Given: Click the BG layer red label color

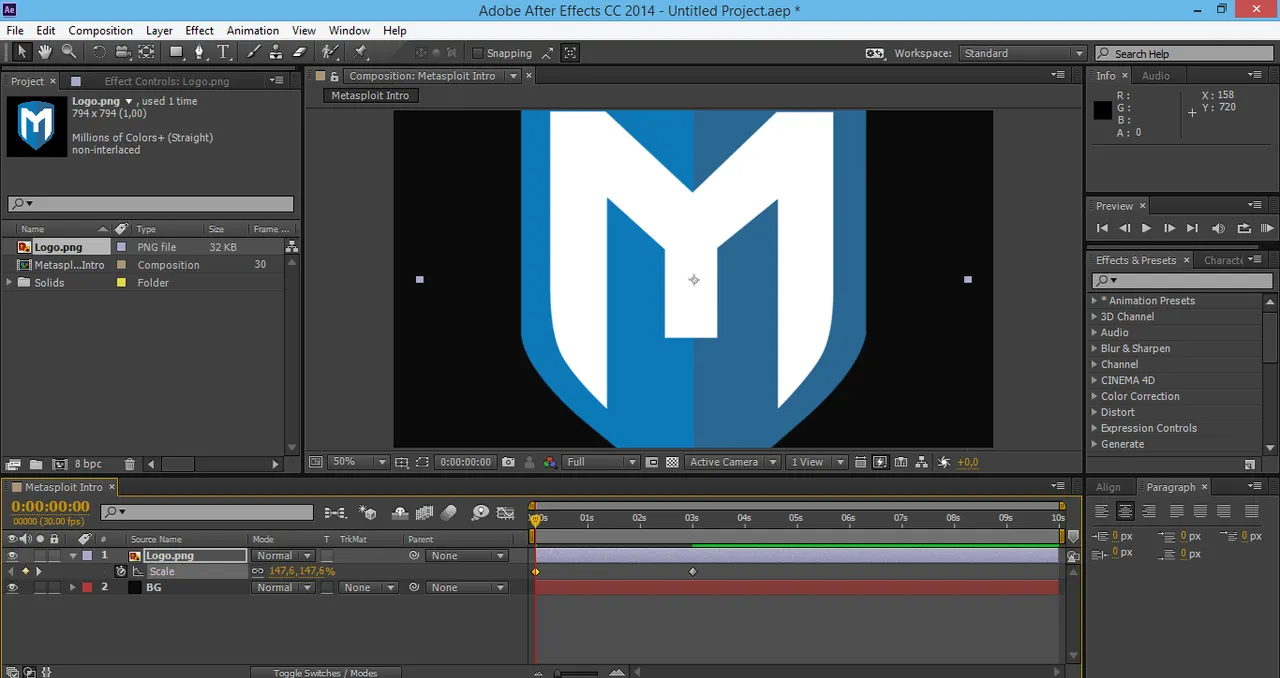Looking at the screenshot, I should coord(87,588).
